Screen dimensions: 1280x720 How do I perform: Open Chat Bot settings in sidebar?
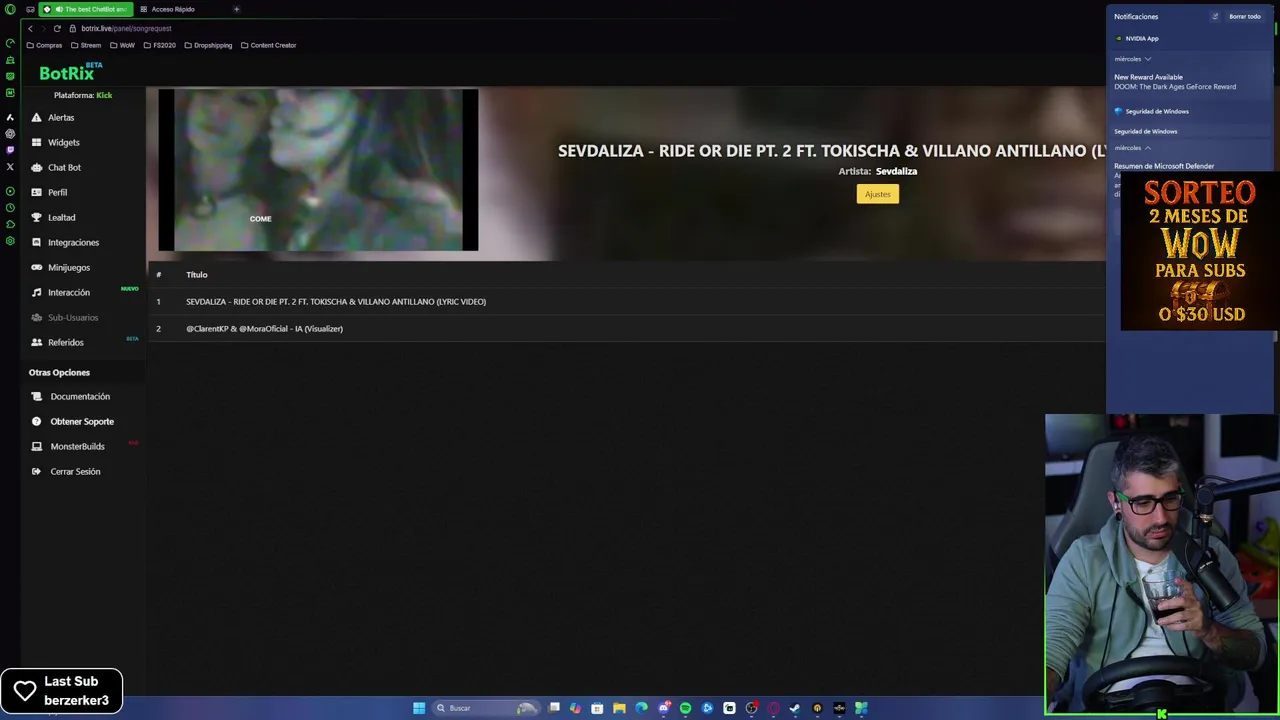point(64,167)
